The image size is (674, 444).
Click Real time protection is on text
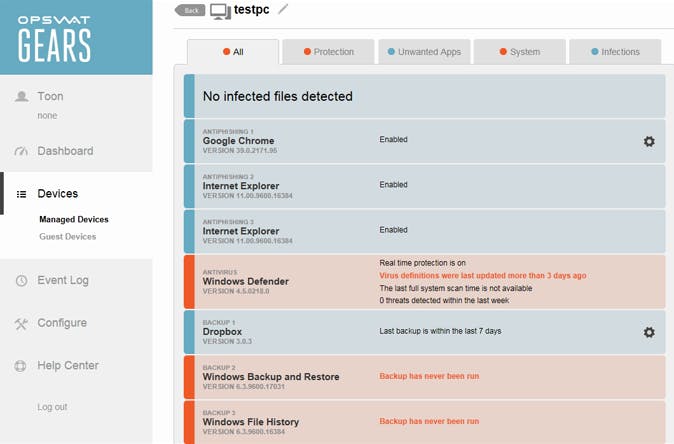tap(422, 263)
